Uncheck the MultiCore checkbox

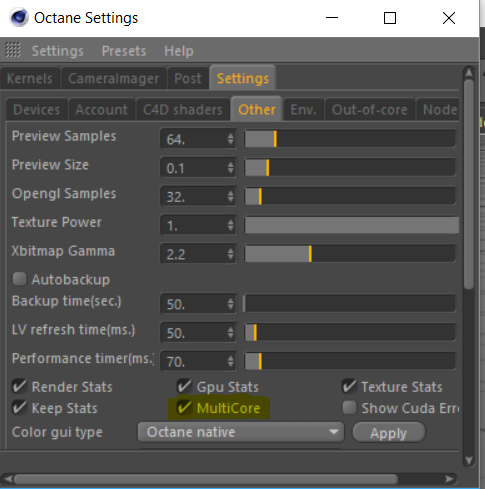(x=184, y=408)
